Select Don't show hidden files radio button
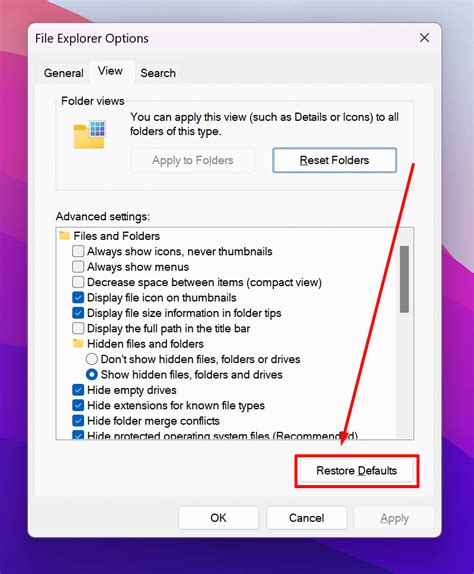 [92, 359]
